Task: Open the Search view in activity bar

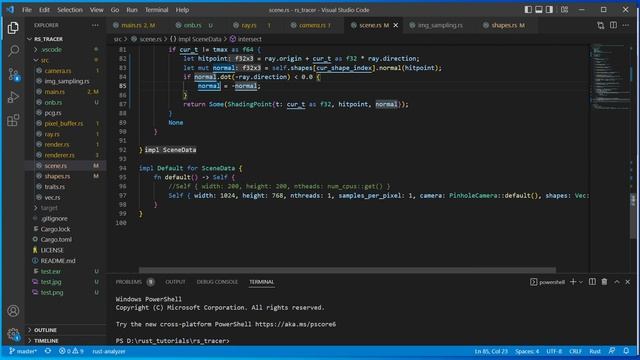Action: pyautogui.click(x=13, y=51)
